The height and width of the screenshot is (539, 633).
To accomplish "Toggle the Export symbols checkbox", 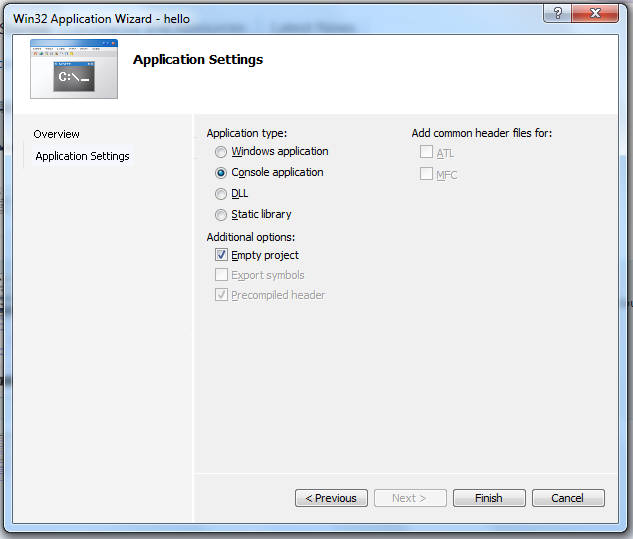I will click(222, 275).
